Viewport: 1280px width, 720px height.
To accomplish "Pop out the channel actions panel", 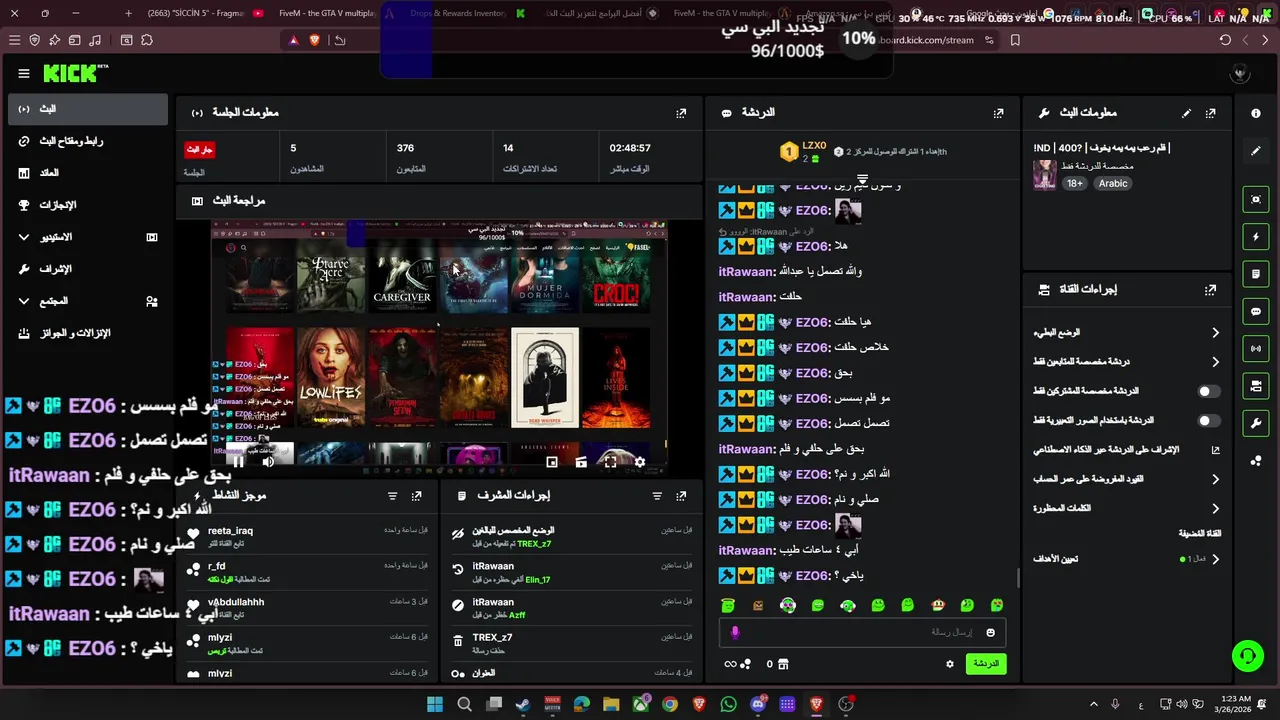I will tap(1211, 289).
